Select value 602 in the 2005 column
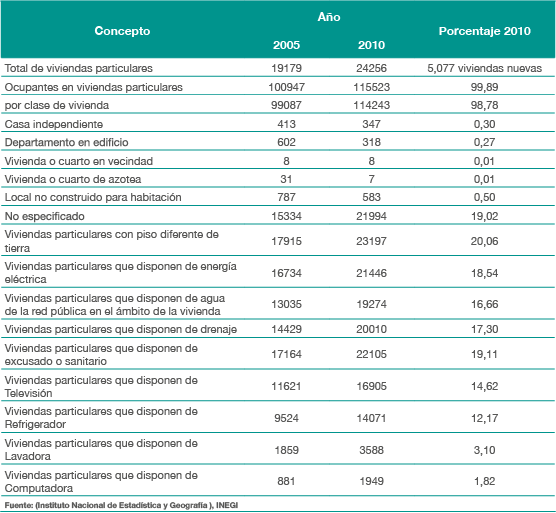Viewport: 556px width, 513px height. (286, 142)
